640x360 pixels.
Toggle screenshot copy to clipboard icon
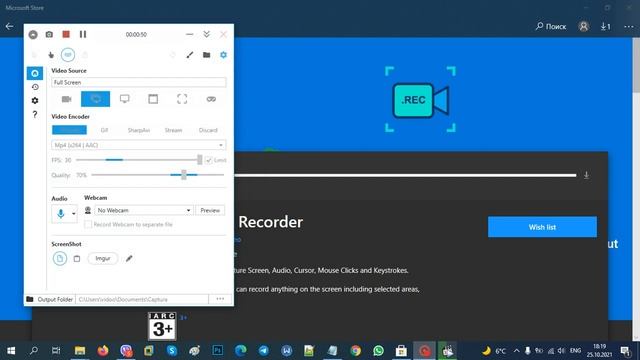pyautogui.click(x=77, y=258)
